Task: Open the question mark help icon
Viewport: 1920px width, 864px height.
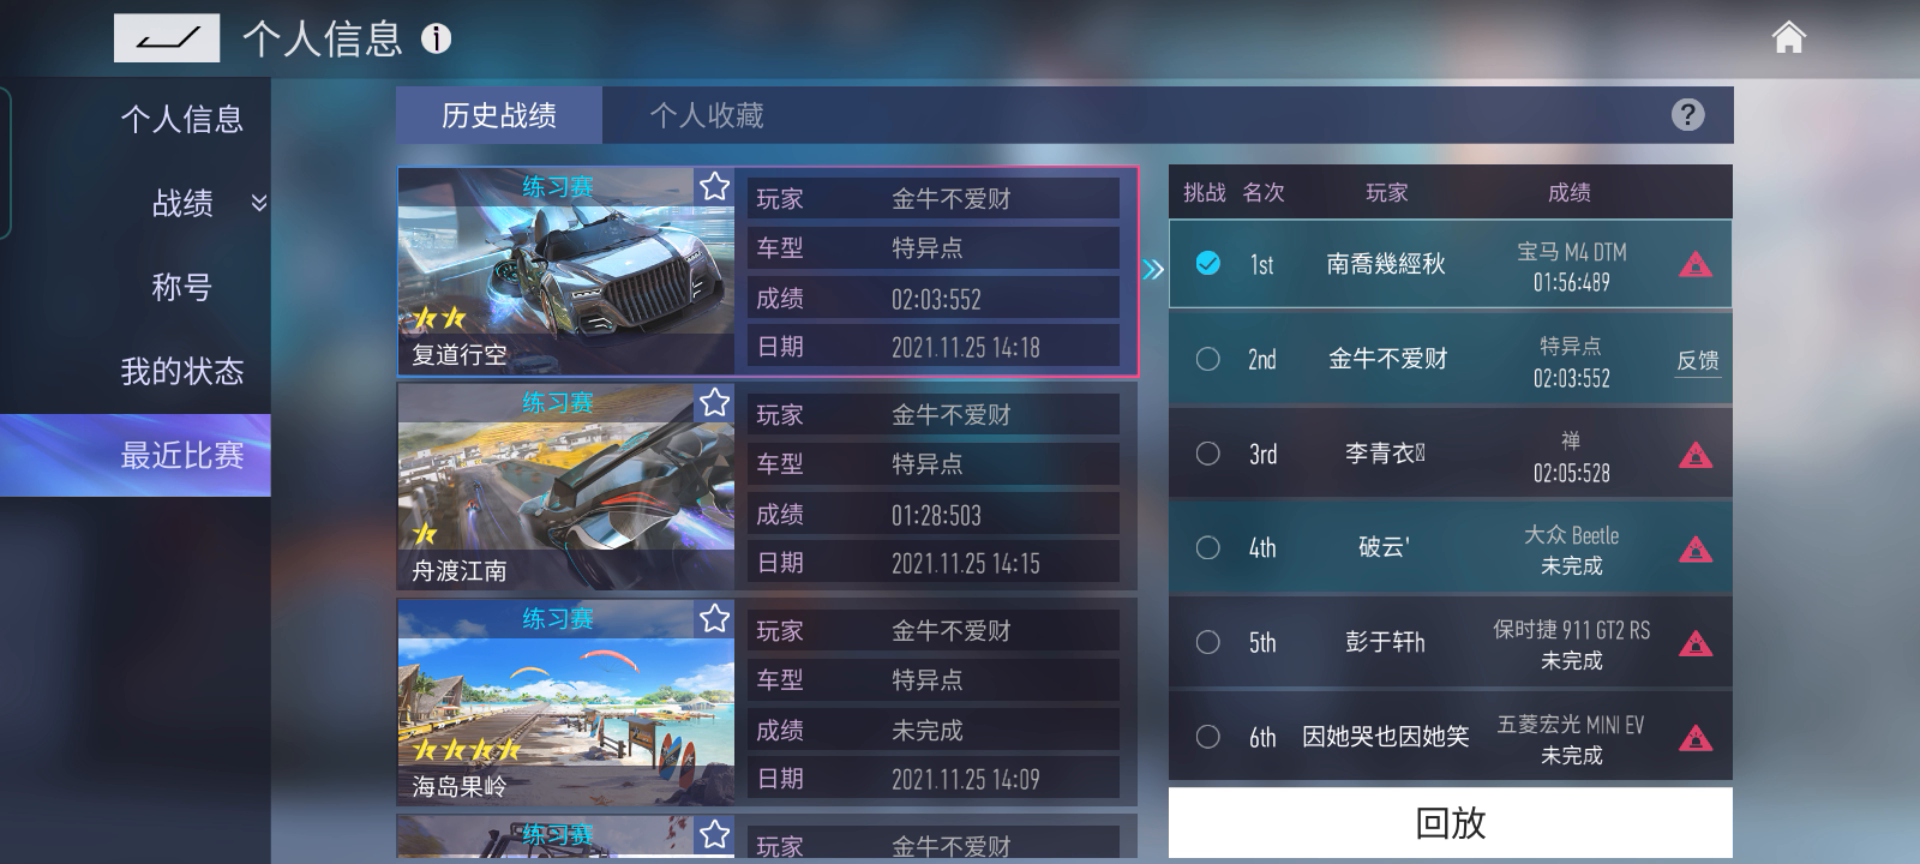Action: 1688,115
